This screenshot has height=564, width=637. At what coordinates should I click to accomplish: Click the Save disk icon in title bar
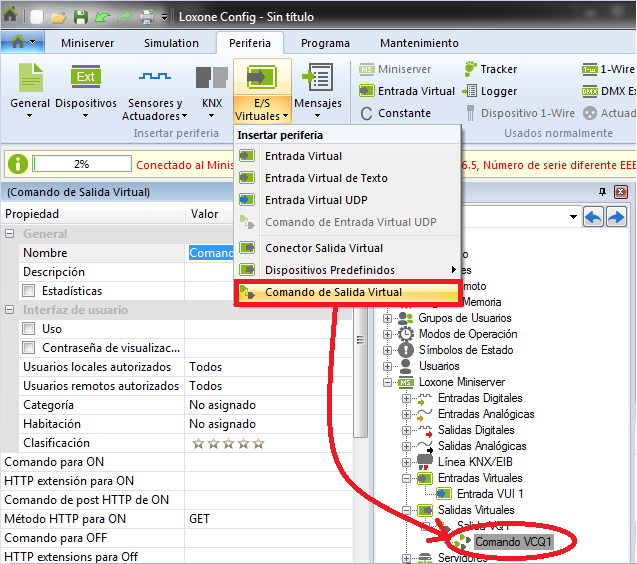81,17
